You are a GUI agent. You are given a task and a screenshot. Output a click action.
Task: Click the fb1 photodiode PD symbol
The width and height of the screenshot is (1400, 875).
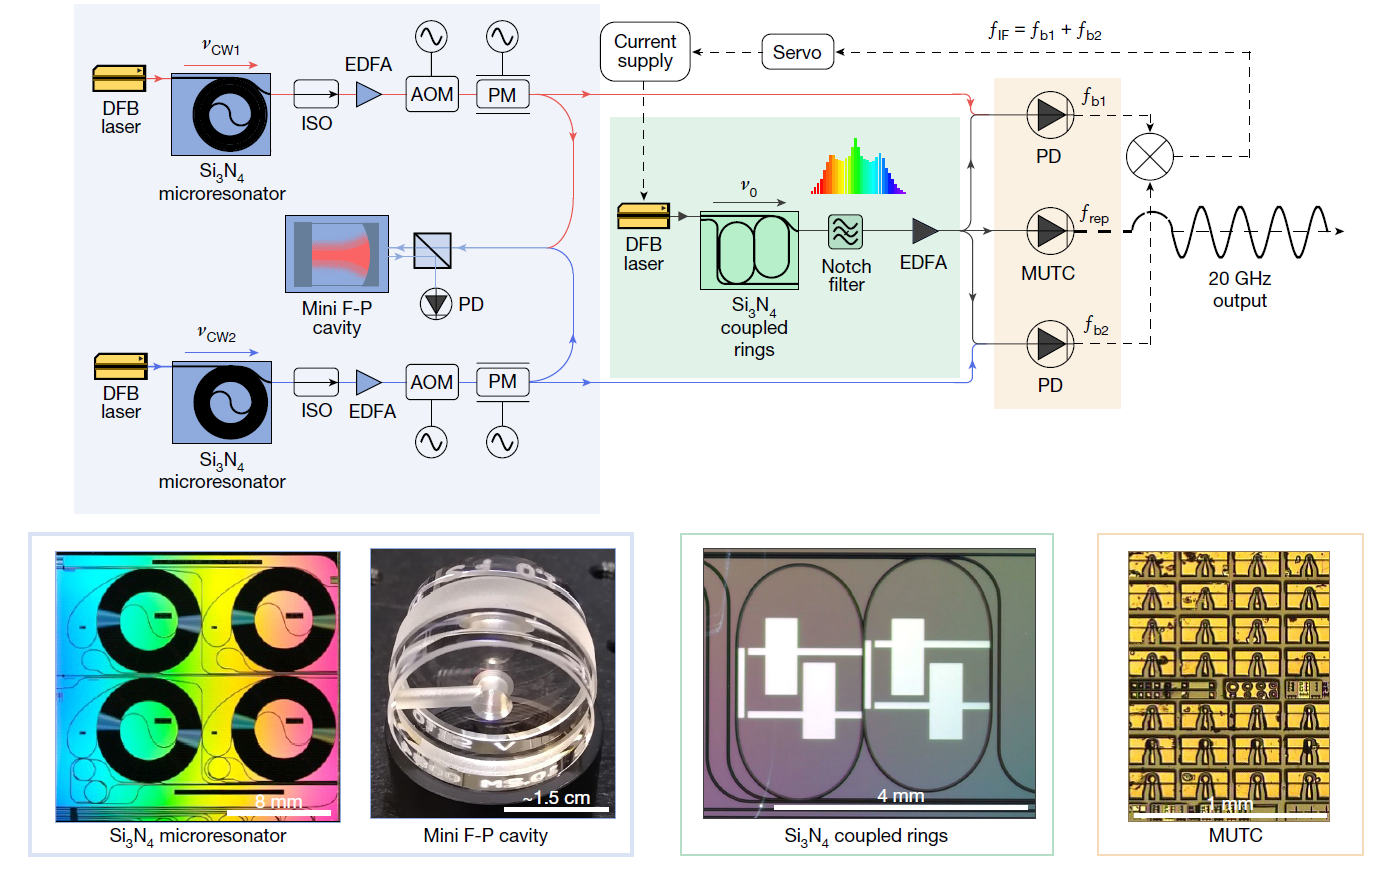pos(1050,115)
